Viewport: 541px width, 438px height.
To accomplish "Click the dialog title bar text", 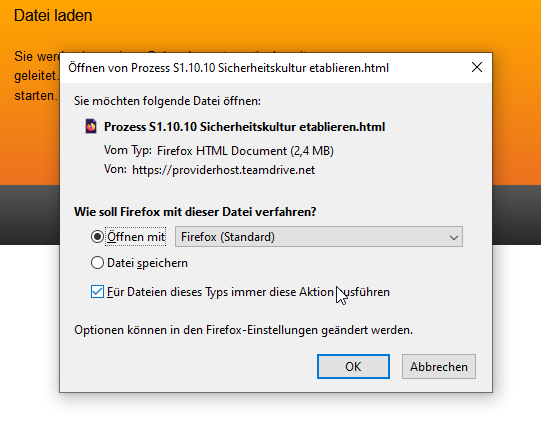I will point(228,68).
